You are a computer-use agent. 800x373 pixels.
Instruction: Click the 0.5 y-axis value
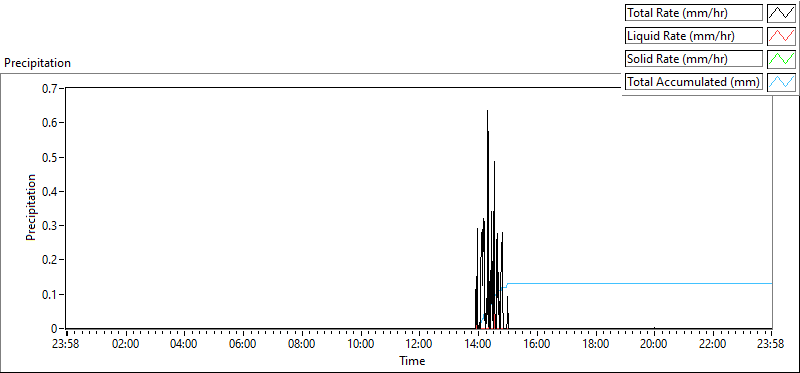pyautogui.click(x=49, y=157)
